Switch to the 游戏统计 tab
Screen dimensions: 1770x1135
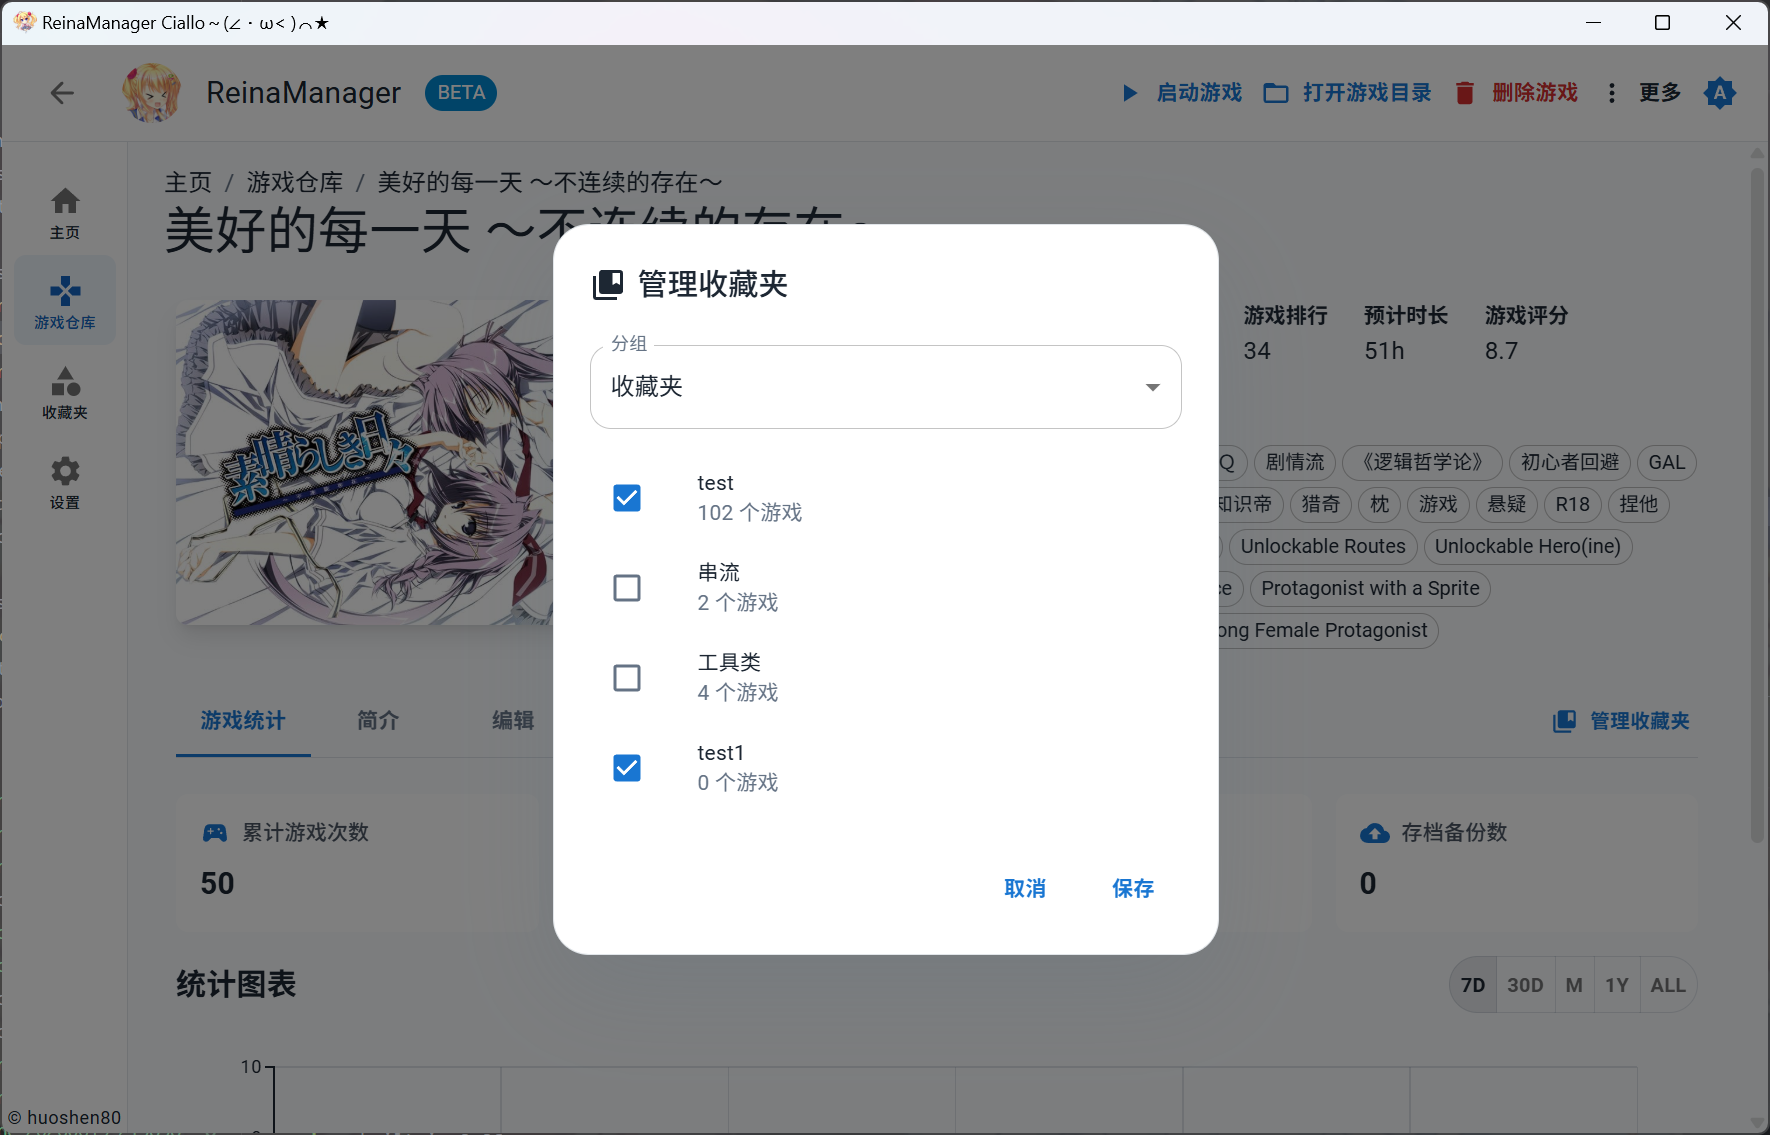243,720
